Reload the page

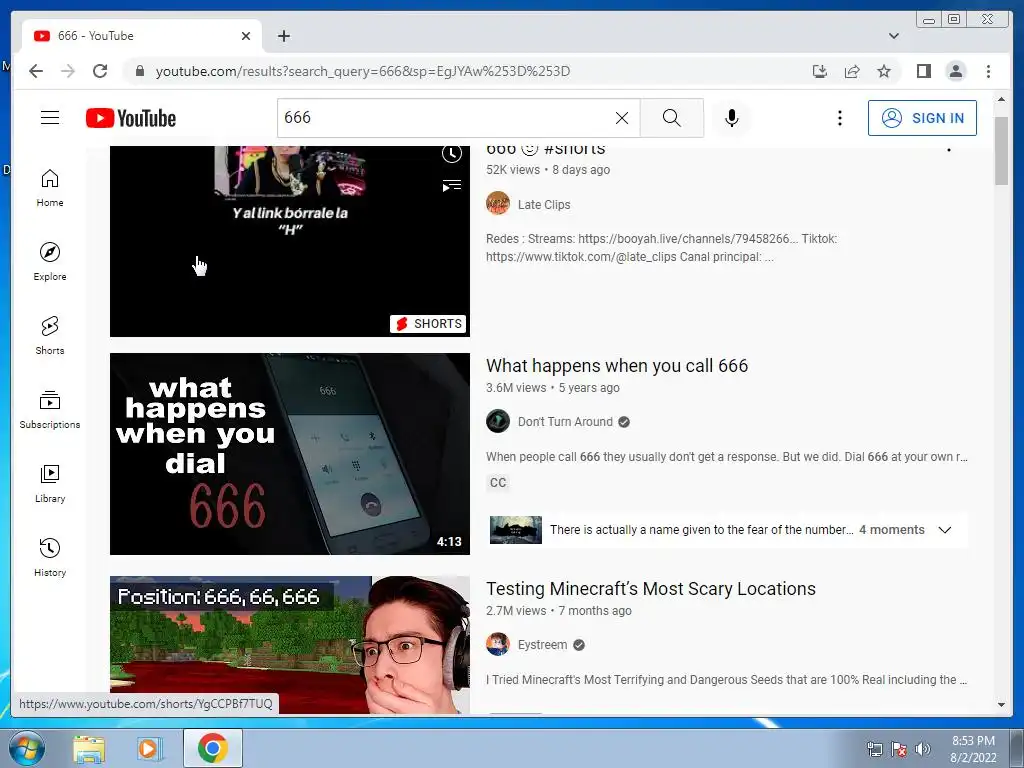100,71
